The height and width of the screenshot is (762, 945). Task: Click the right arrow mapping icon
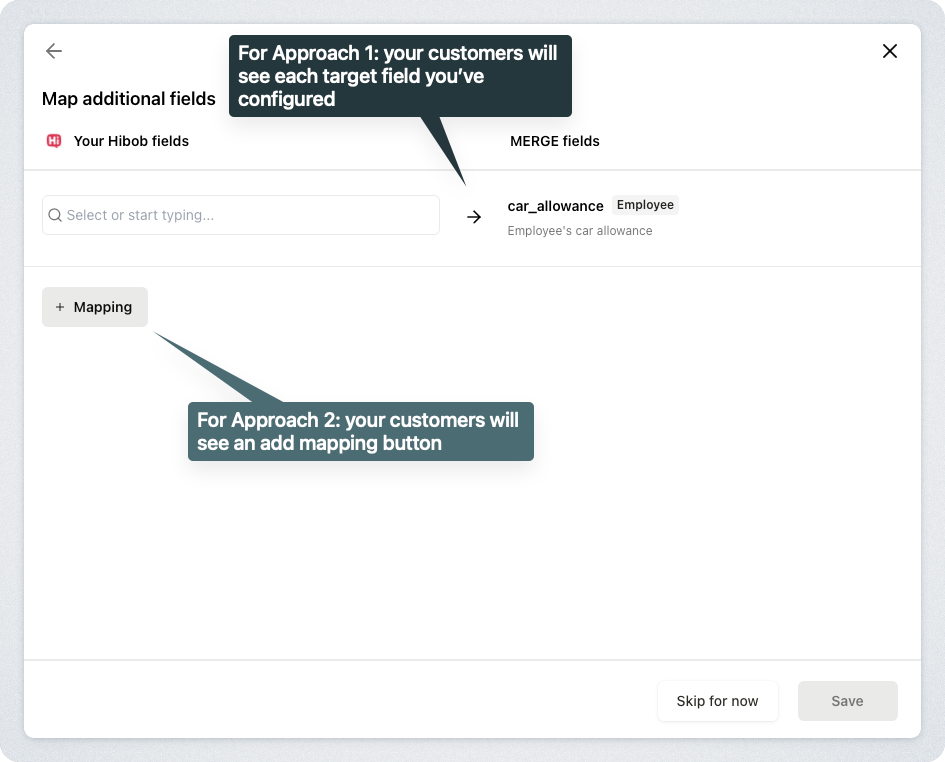click(x=474, y=217)
